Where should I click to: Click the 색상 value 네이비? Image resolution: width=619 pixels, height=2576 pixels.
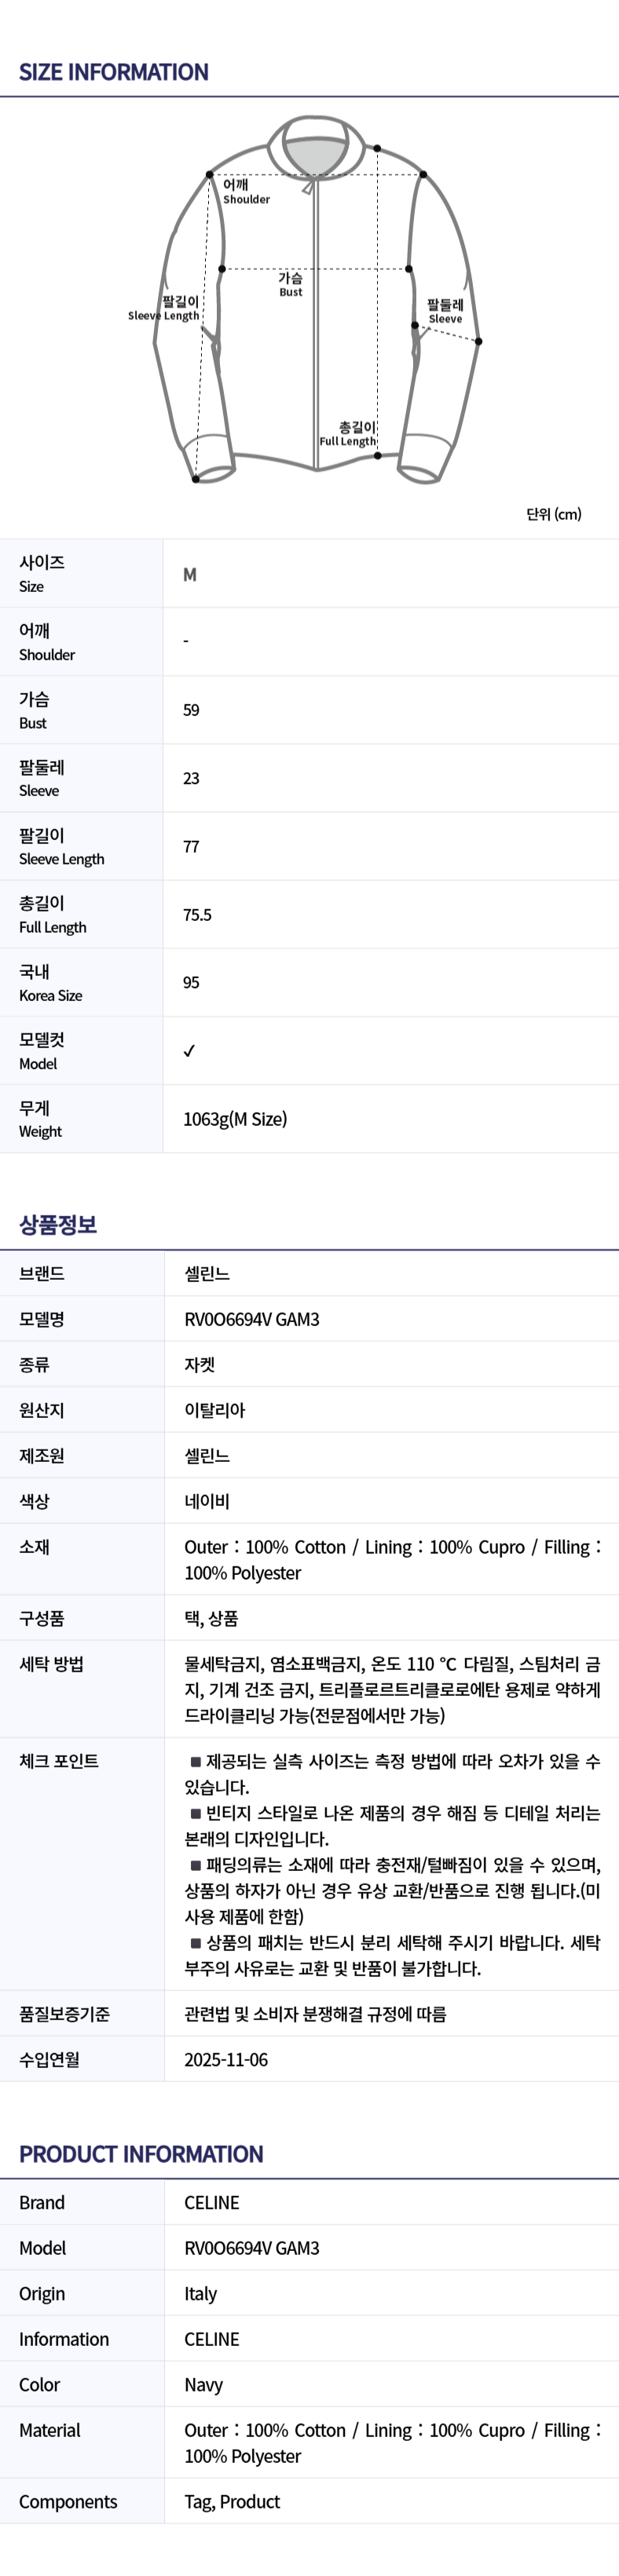(207, 1501)
